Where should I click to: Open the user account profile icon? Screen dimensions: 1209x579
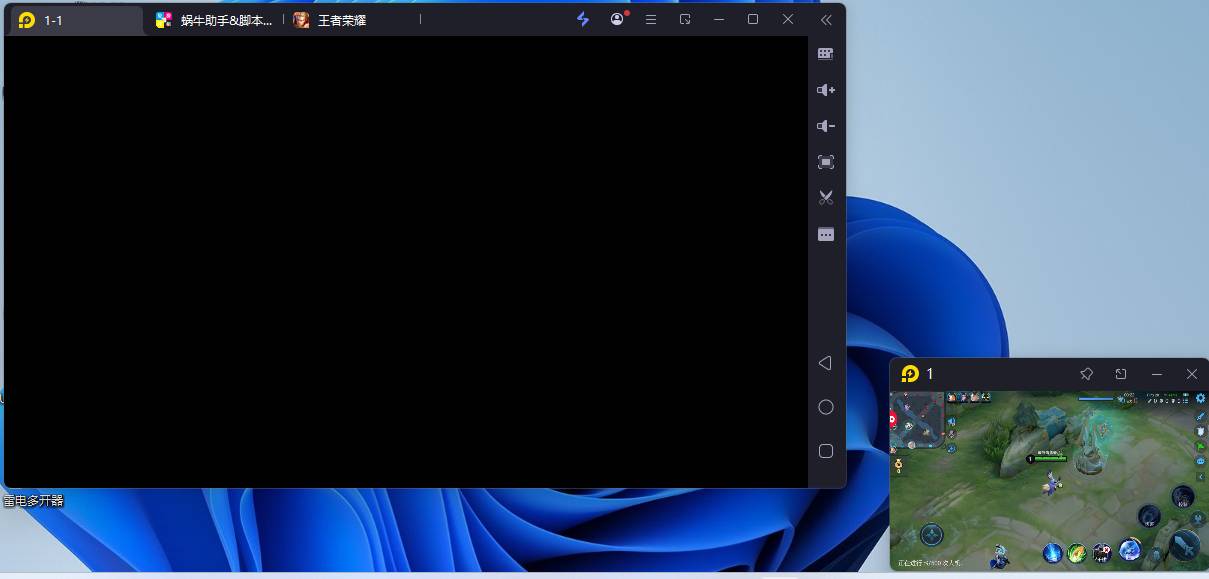click(617, 20)
